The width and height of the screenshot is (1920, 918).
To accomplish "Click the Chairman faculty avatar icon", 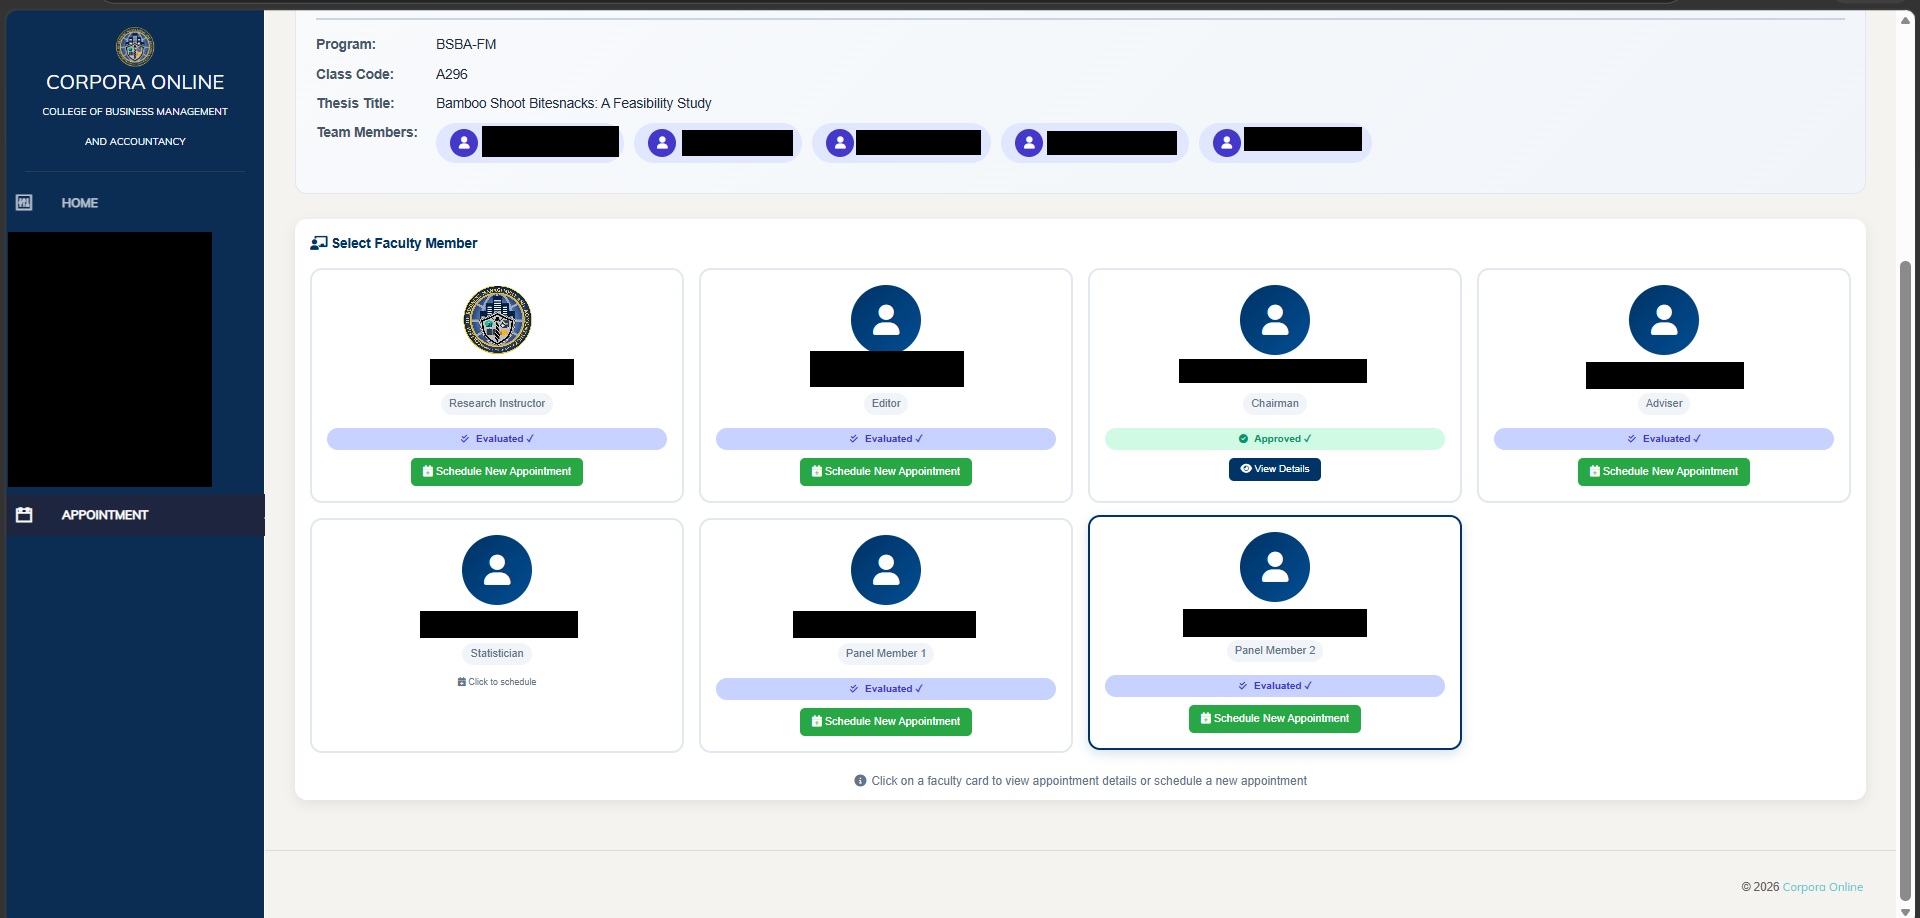I will (x=1275, y=320).
